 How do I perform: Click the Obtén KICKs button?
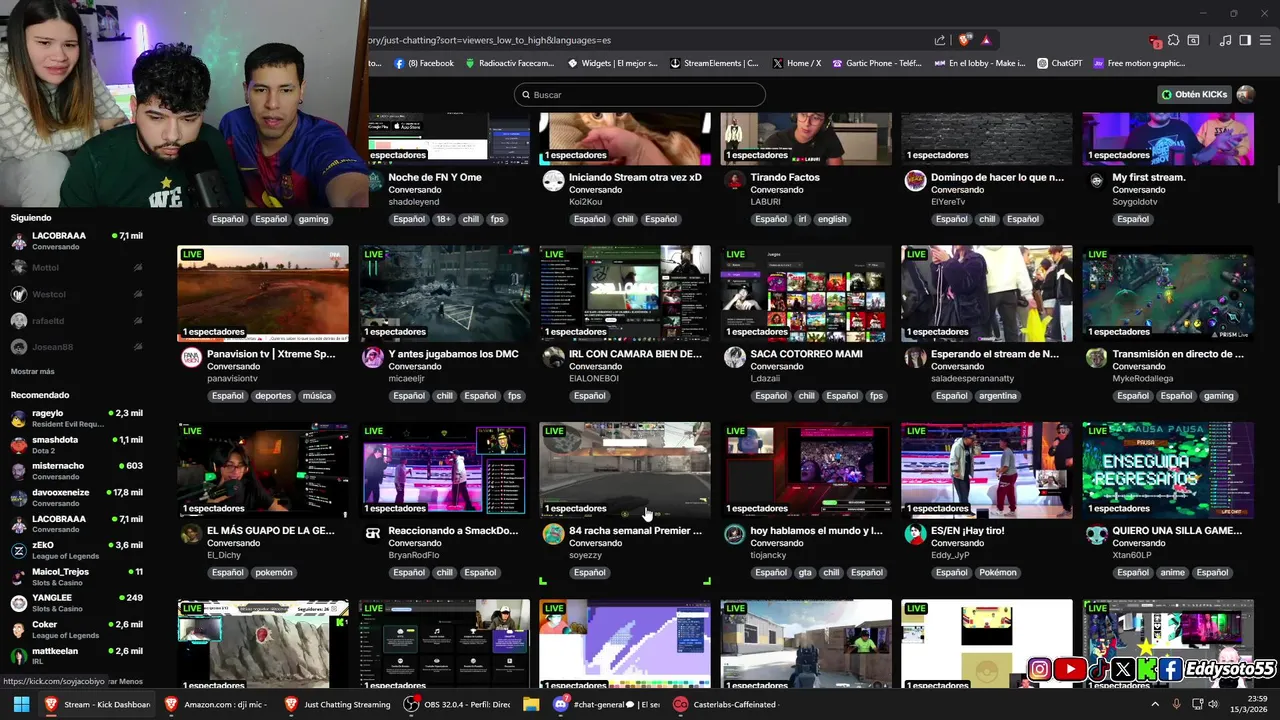pyautogui.click(x=1194, y=94)
